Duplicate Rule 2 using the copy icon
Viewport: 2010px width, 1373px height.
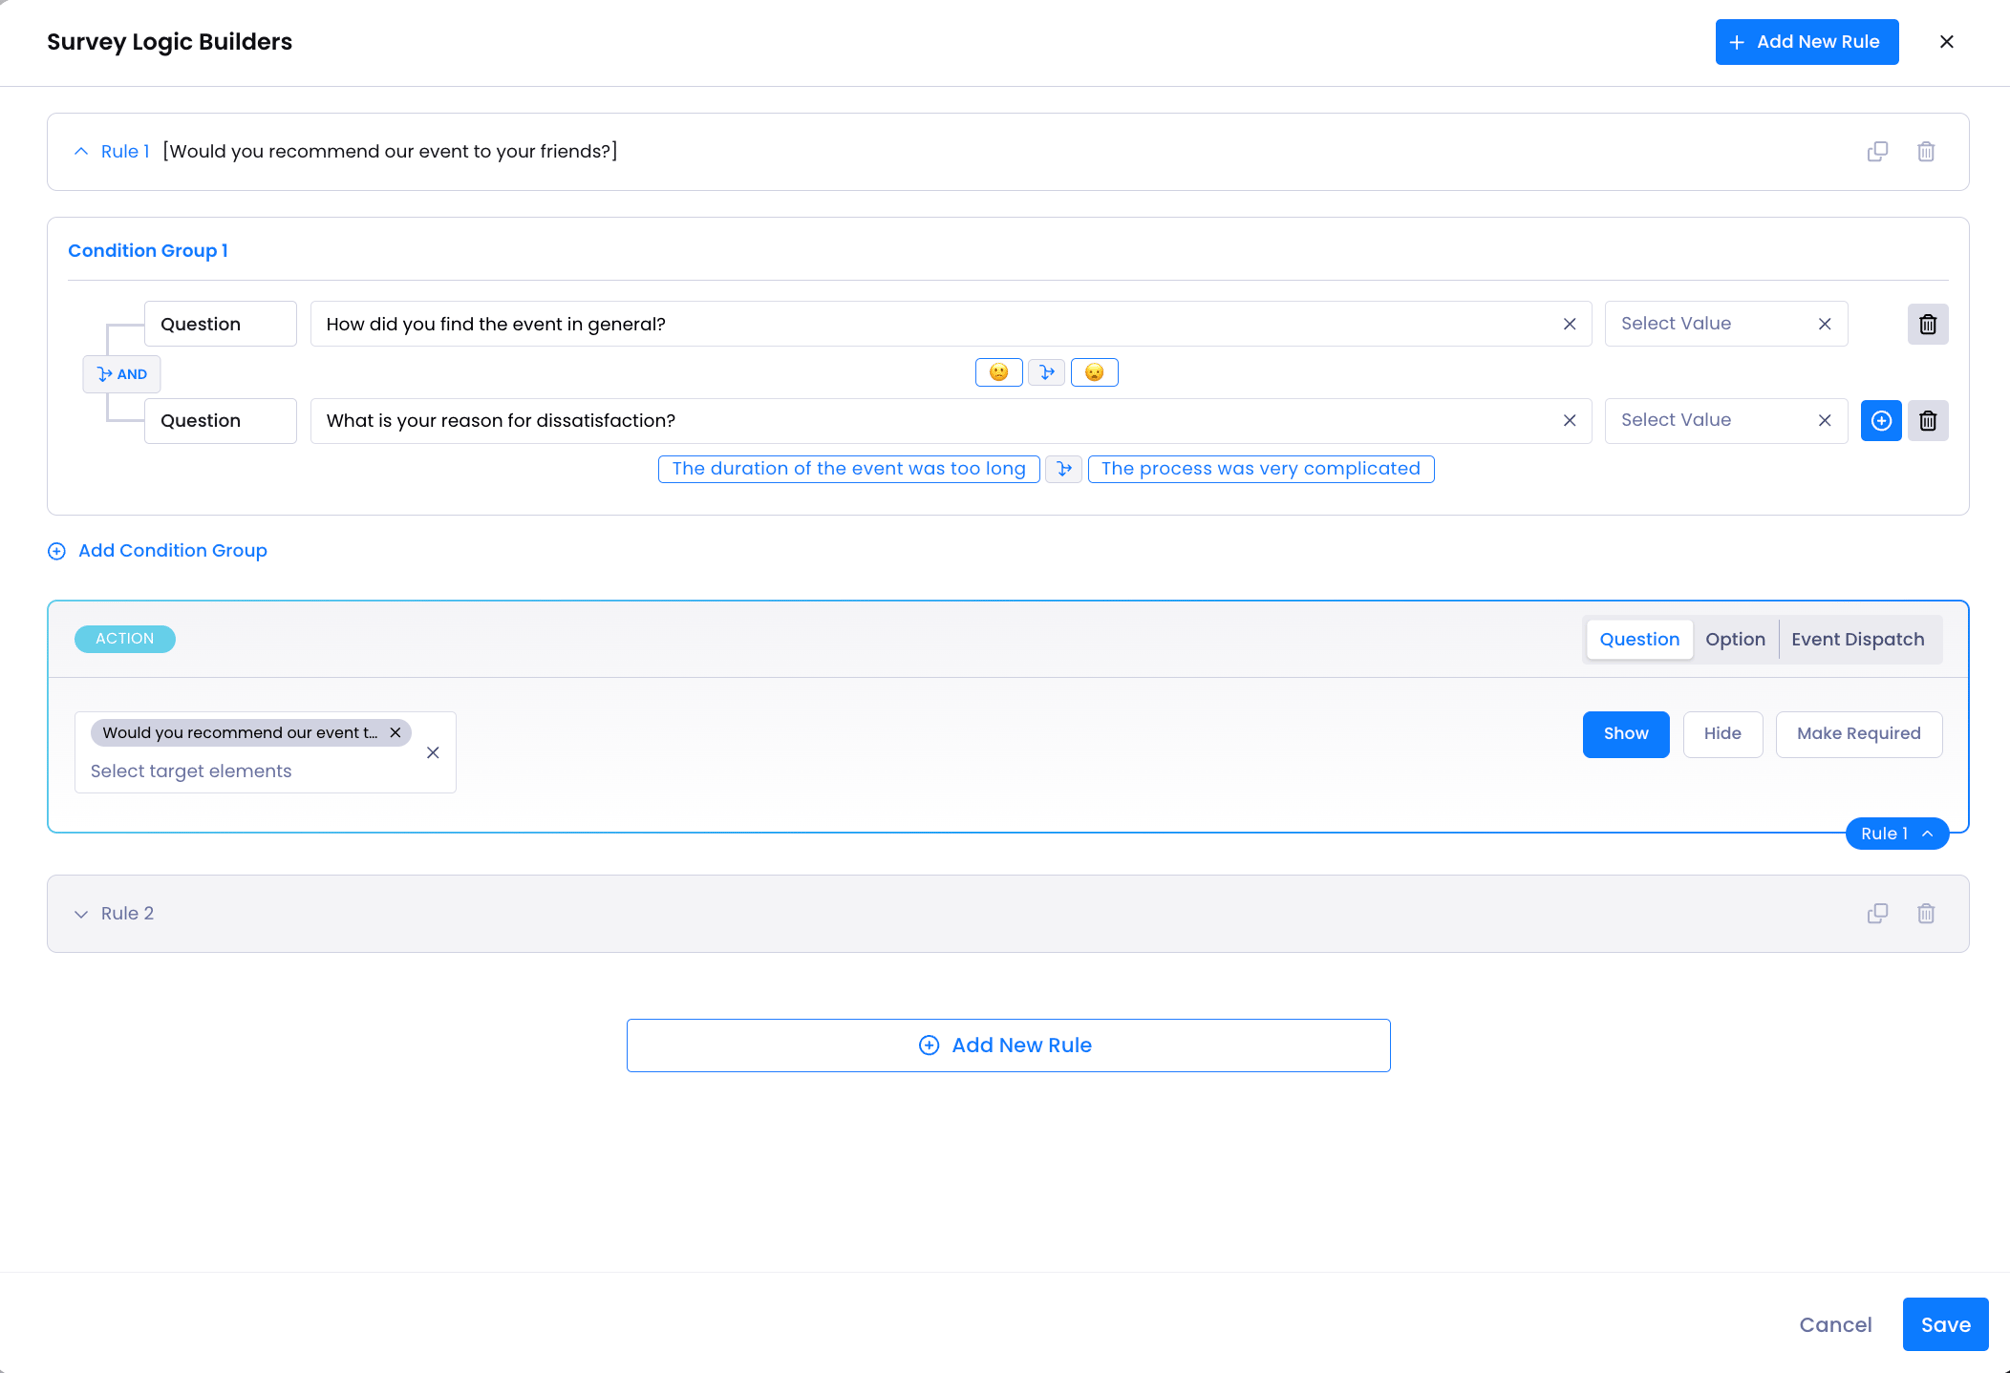coord(1877,913)
